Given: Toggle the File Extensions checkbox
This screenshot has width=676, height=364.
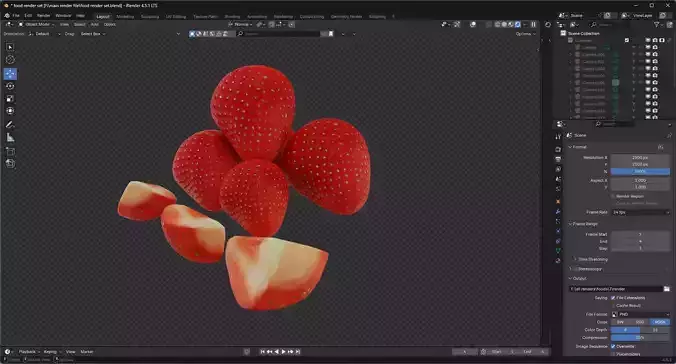Looking at the screenshot, I should 613,298.
